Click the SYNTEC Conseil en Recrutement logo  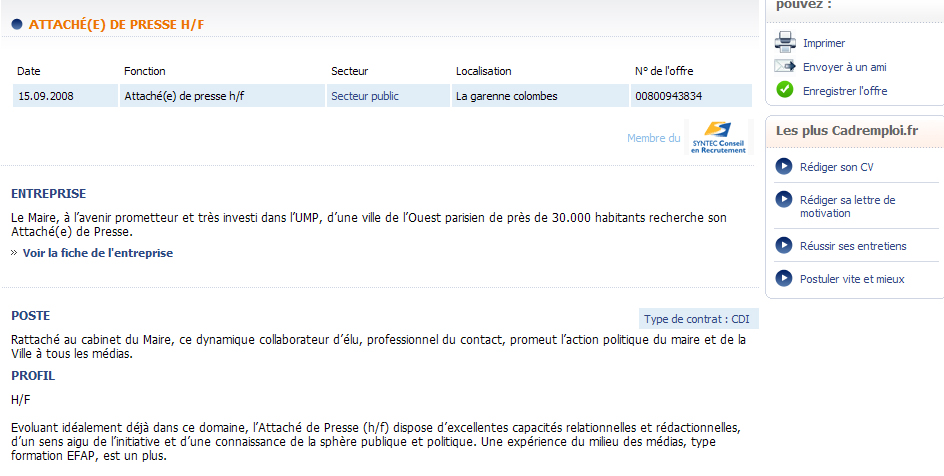point(718,137)
